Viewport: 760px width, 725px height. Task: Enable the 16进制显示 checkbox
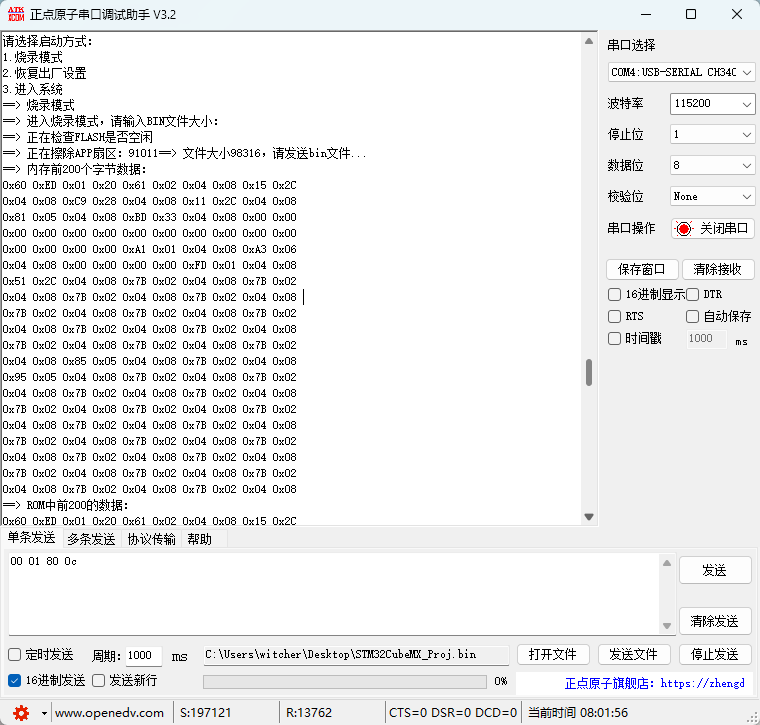pyautogui.click(x=614, y=294)
